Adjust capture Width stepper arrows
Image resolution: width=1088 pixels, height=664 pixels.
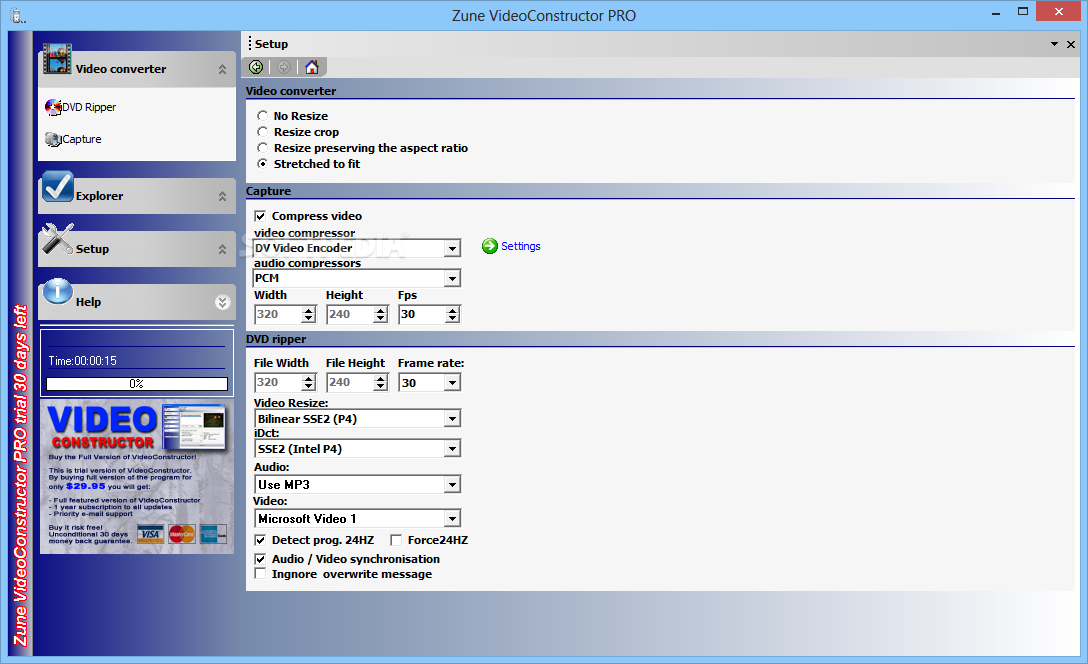click(309, 314)
